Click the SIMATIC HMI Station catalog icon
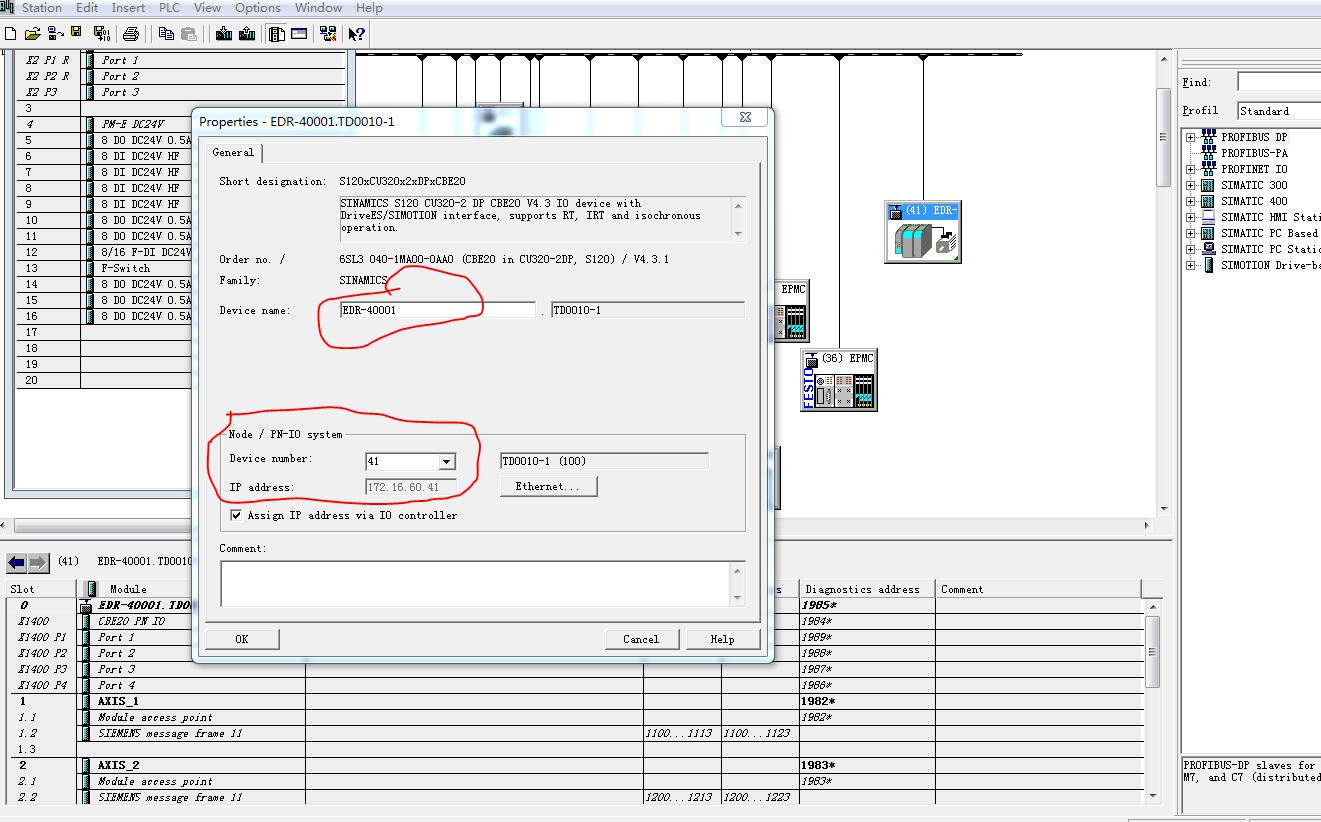1321x822 pixels. click(x=1208, y=217)
